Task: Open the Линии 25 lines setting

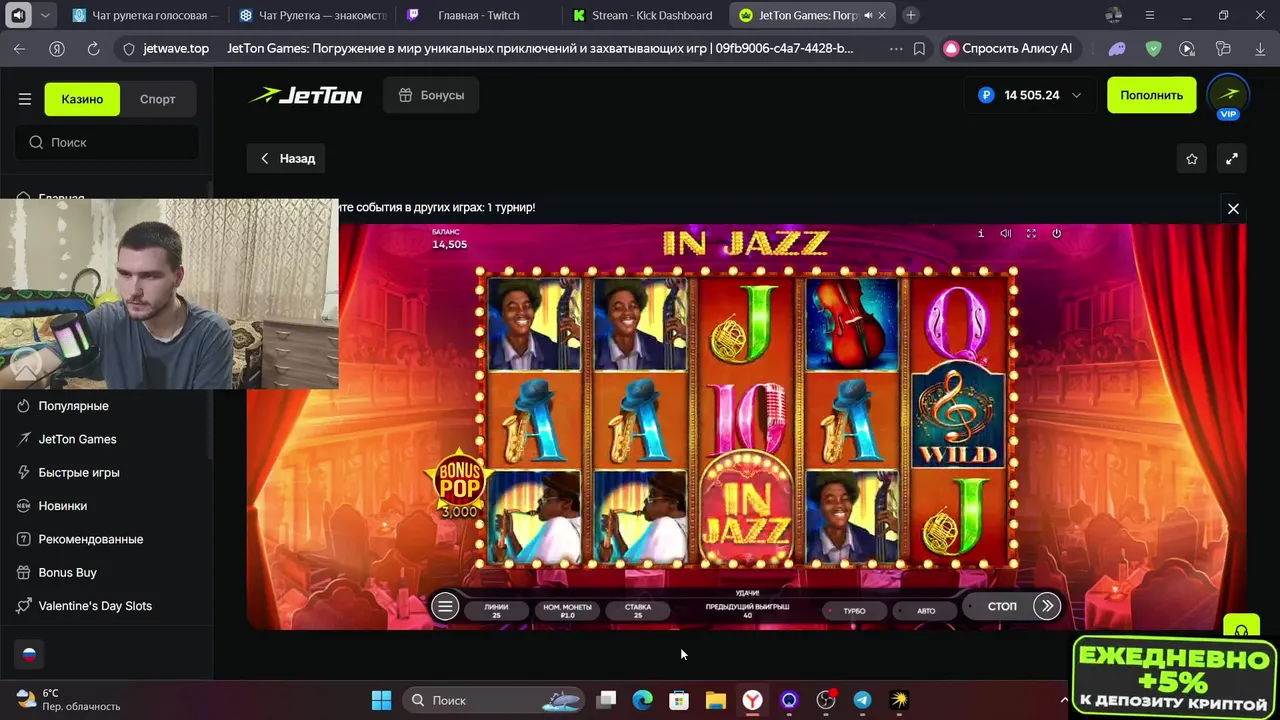Action: 496,610
